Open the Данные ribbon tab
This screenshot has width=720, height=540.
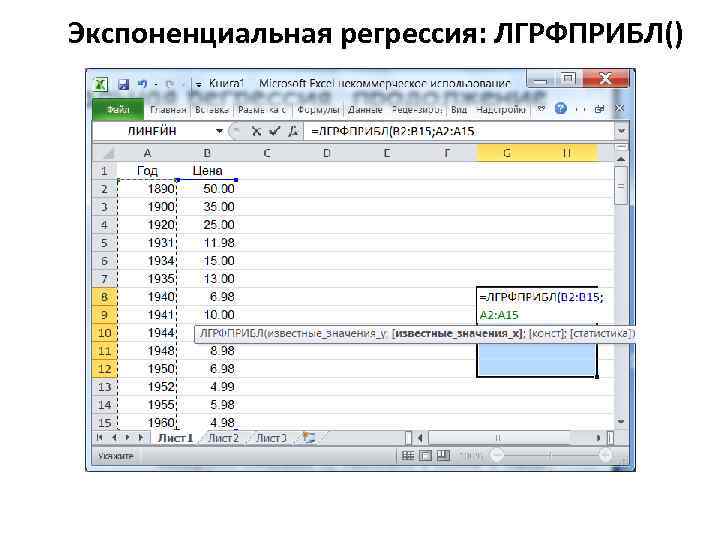pyautogui.click(x=365, y=110)
